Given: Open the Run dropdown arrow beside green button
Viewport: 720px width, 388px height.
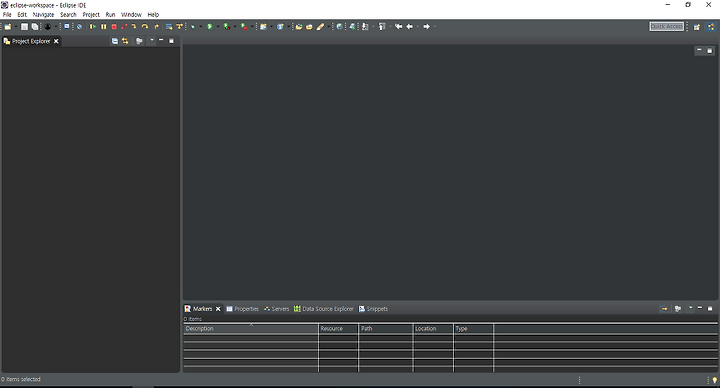Looking at the screenshot, I should point(218,27).
